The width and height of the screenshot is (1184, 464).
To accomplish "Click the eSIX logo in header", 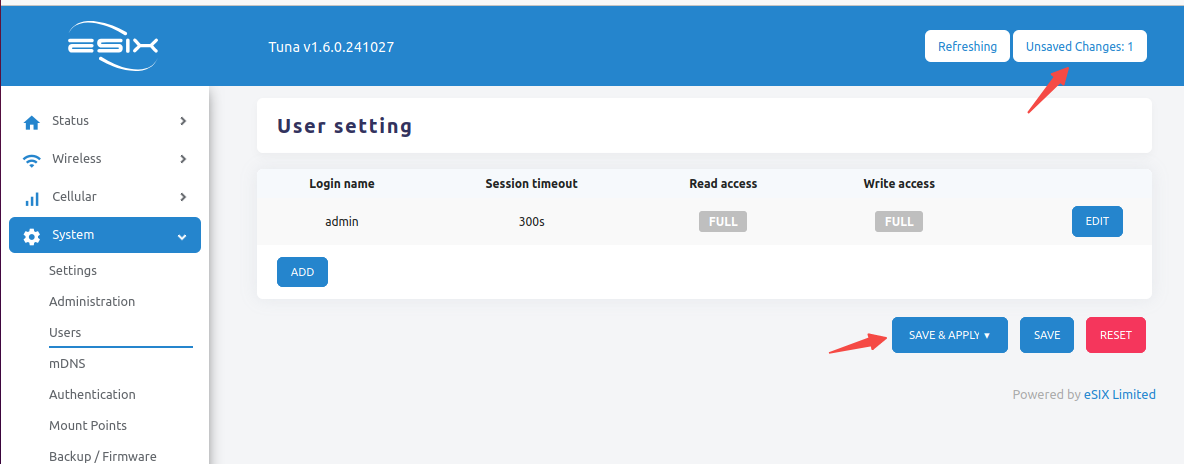I will click(112, 46).
